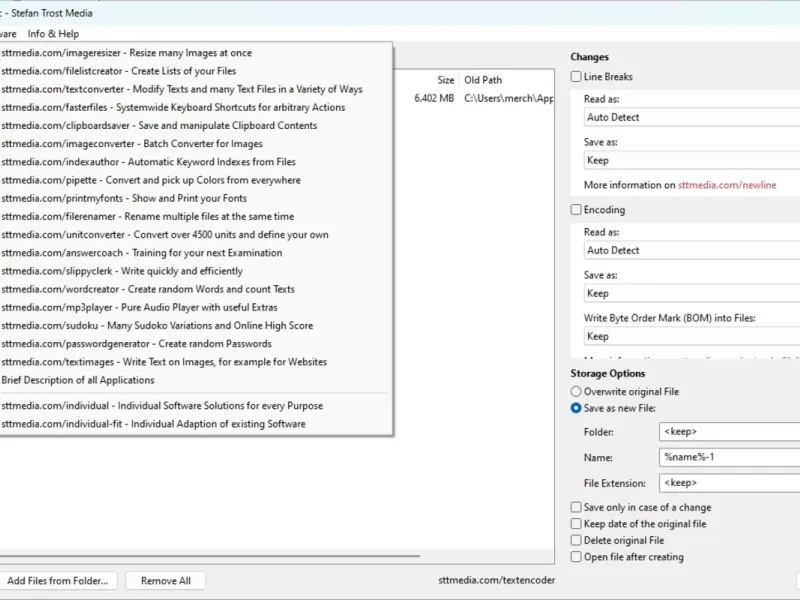Click the Remove All button
The height and width of the screenshot is (600, 800).
click(166, 581)
